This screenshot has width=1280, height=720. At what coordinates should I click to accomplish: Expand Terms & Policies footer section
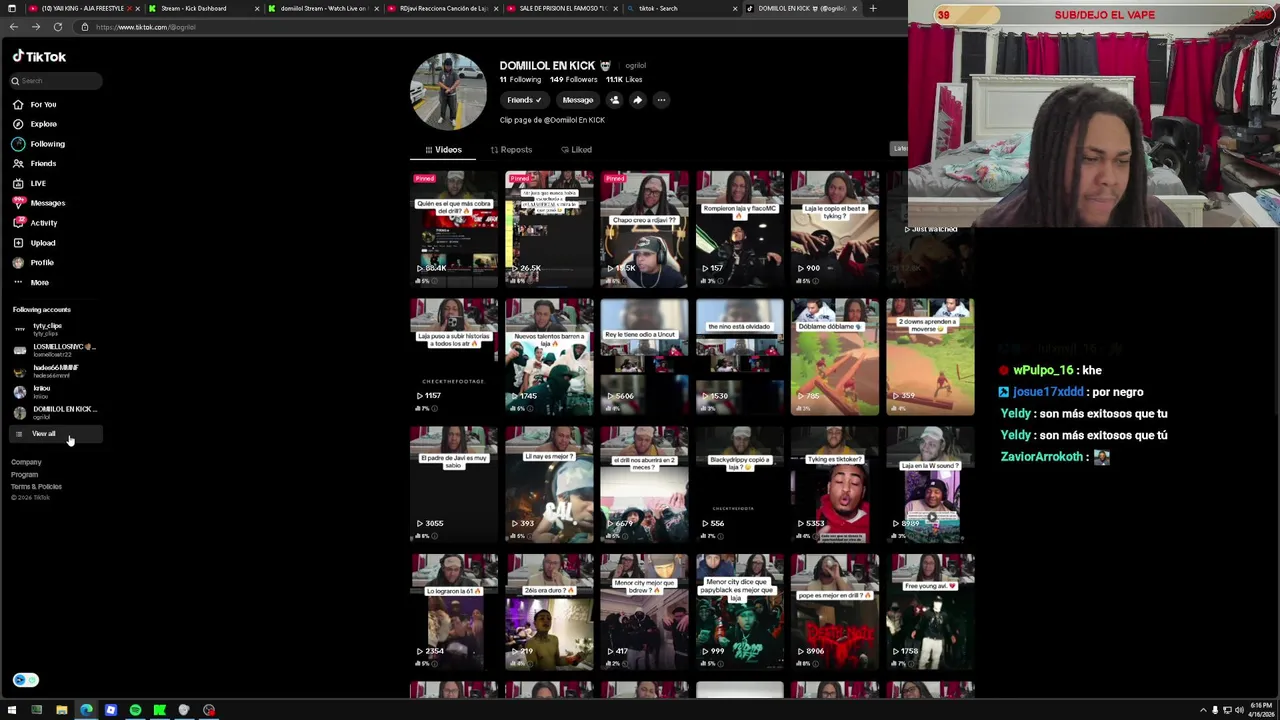coord(36,487)
